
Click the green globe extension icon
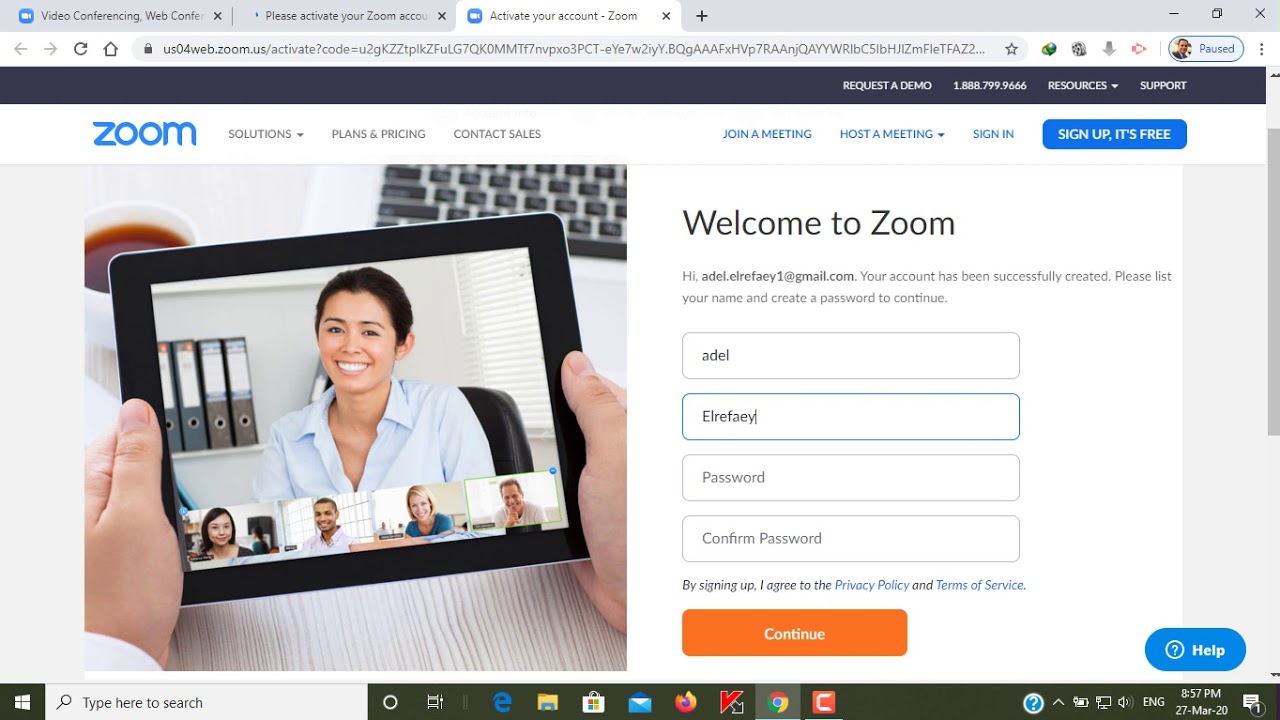pyautogui.click(x=1048, y=48)
